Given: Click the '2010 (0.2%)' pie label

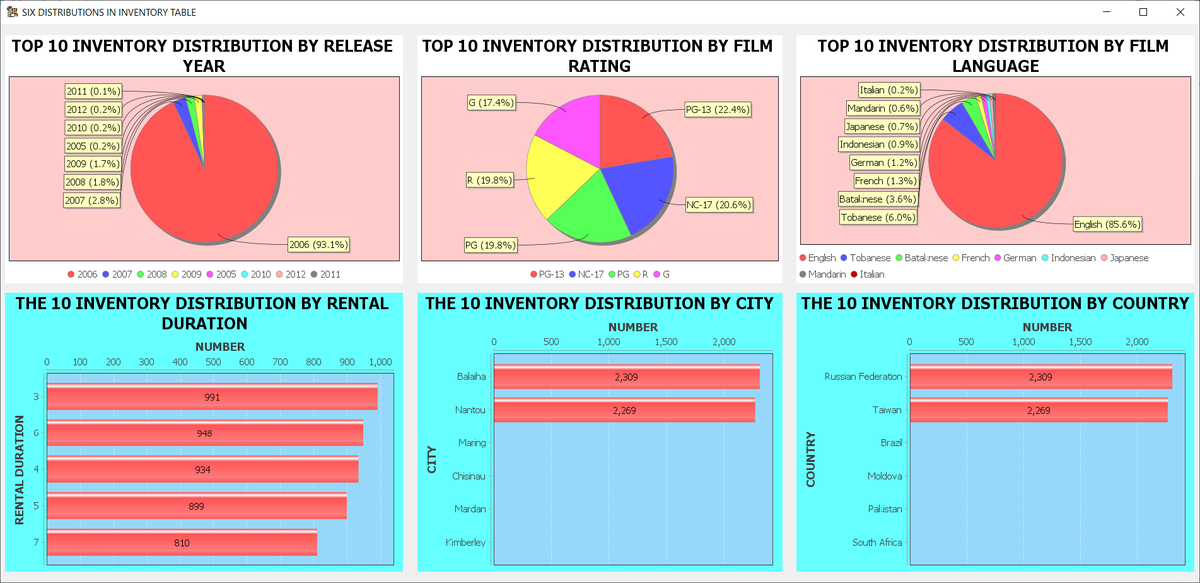Looking at the screenshot, I should coord(93,128).
